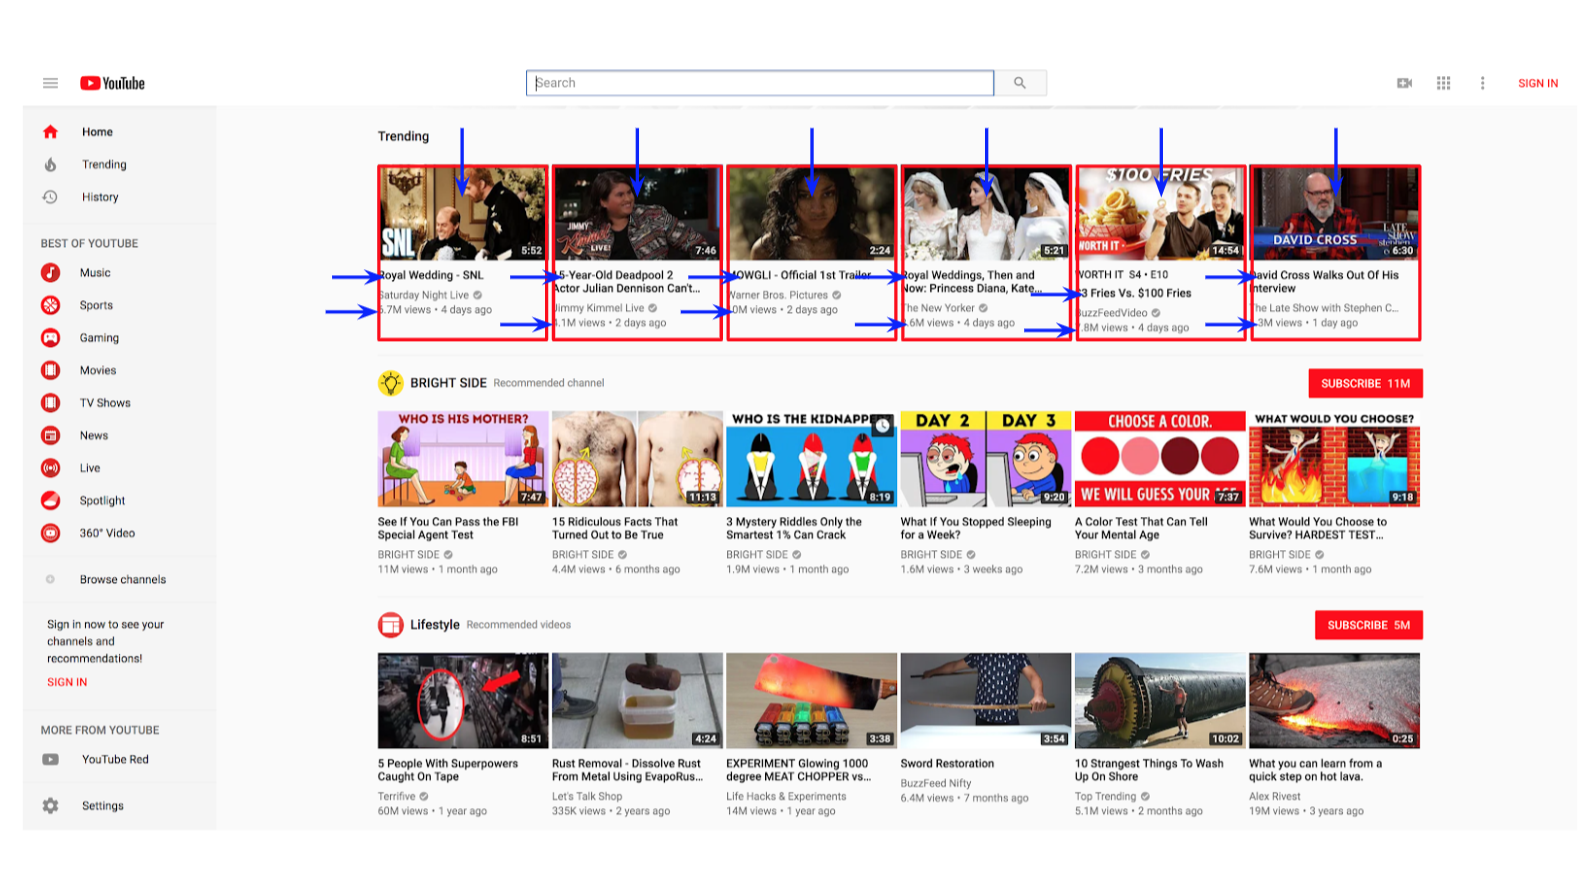Click title "10 Strangest Things To Wash Up On Shore"
The height and width of the screenshot is (886, 1594).
(x=1149, y=770)
